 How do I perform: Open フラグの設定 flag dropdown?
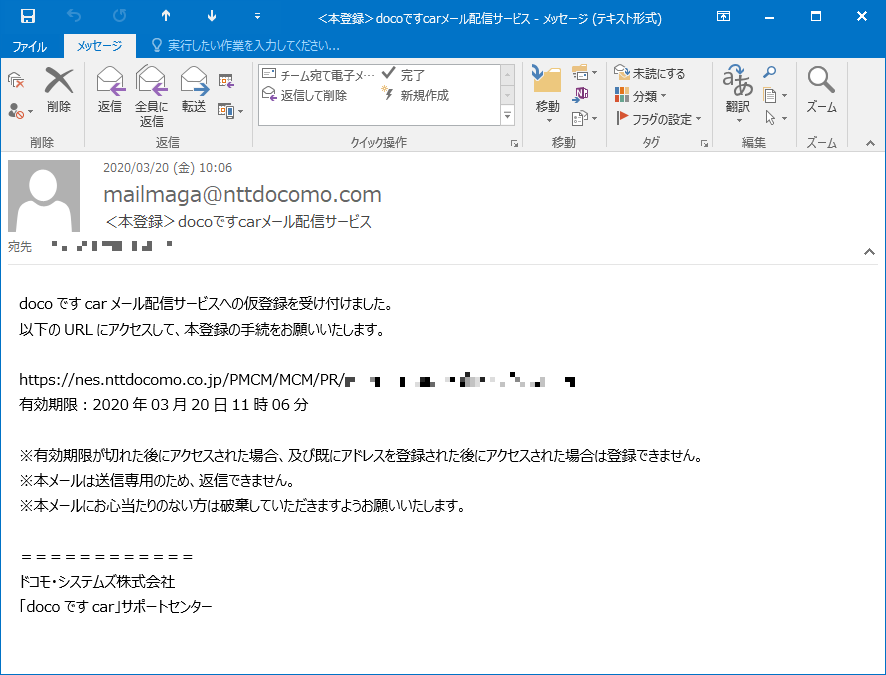point(659,119)
